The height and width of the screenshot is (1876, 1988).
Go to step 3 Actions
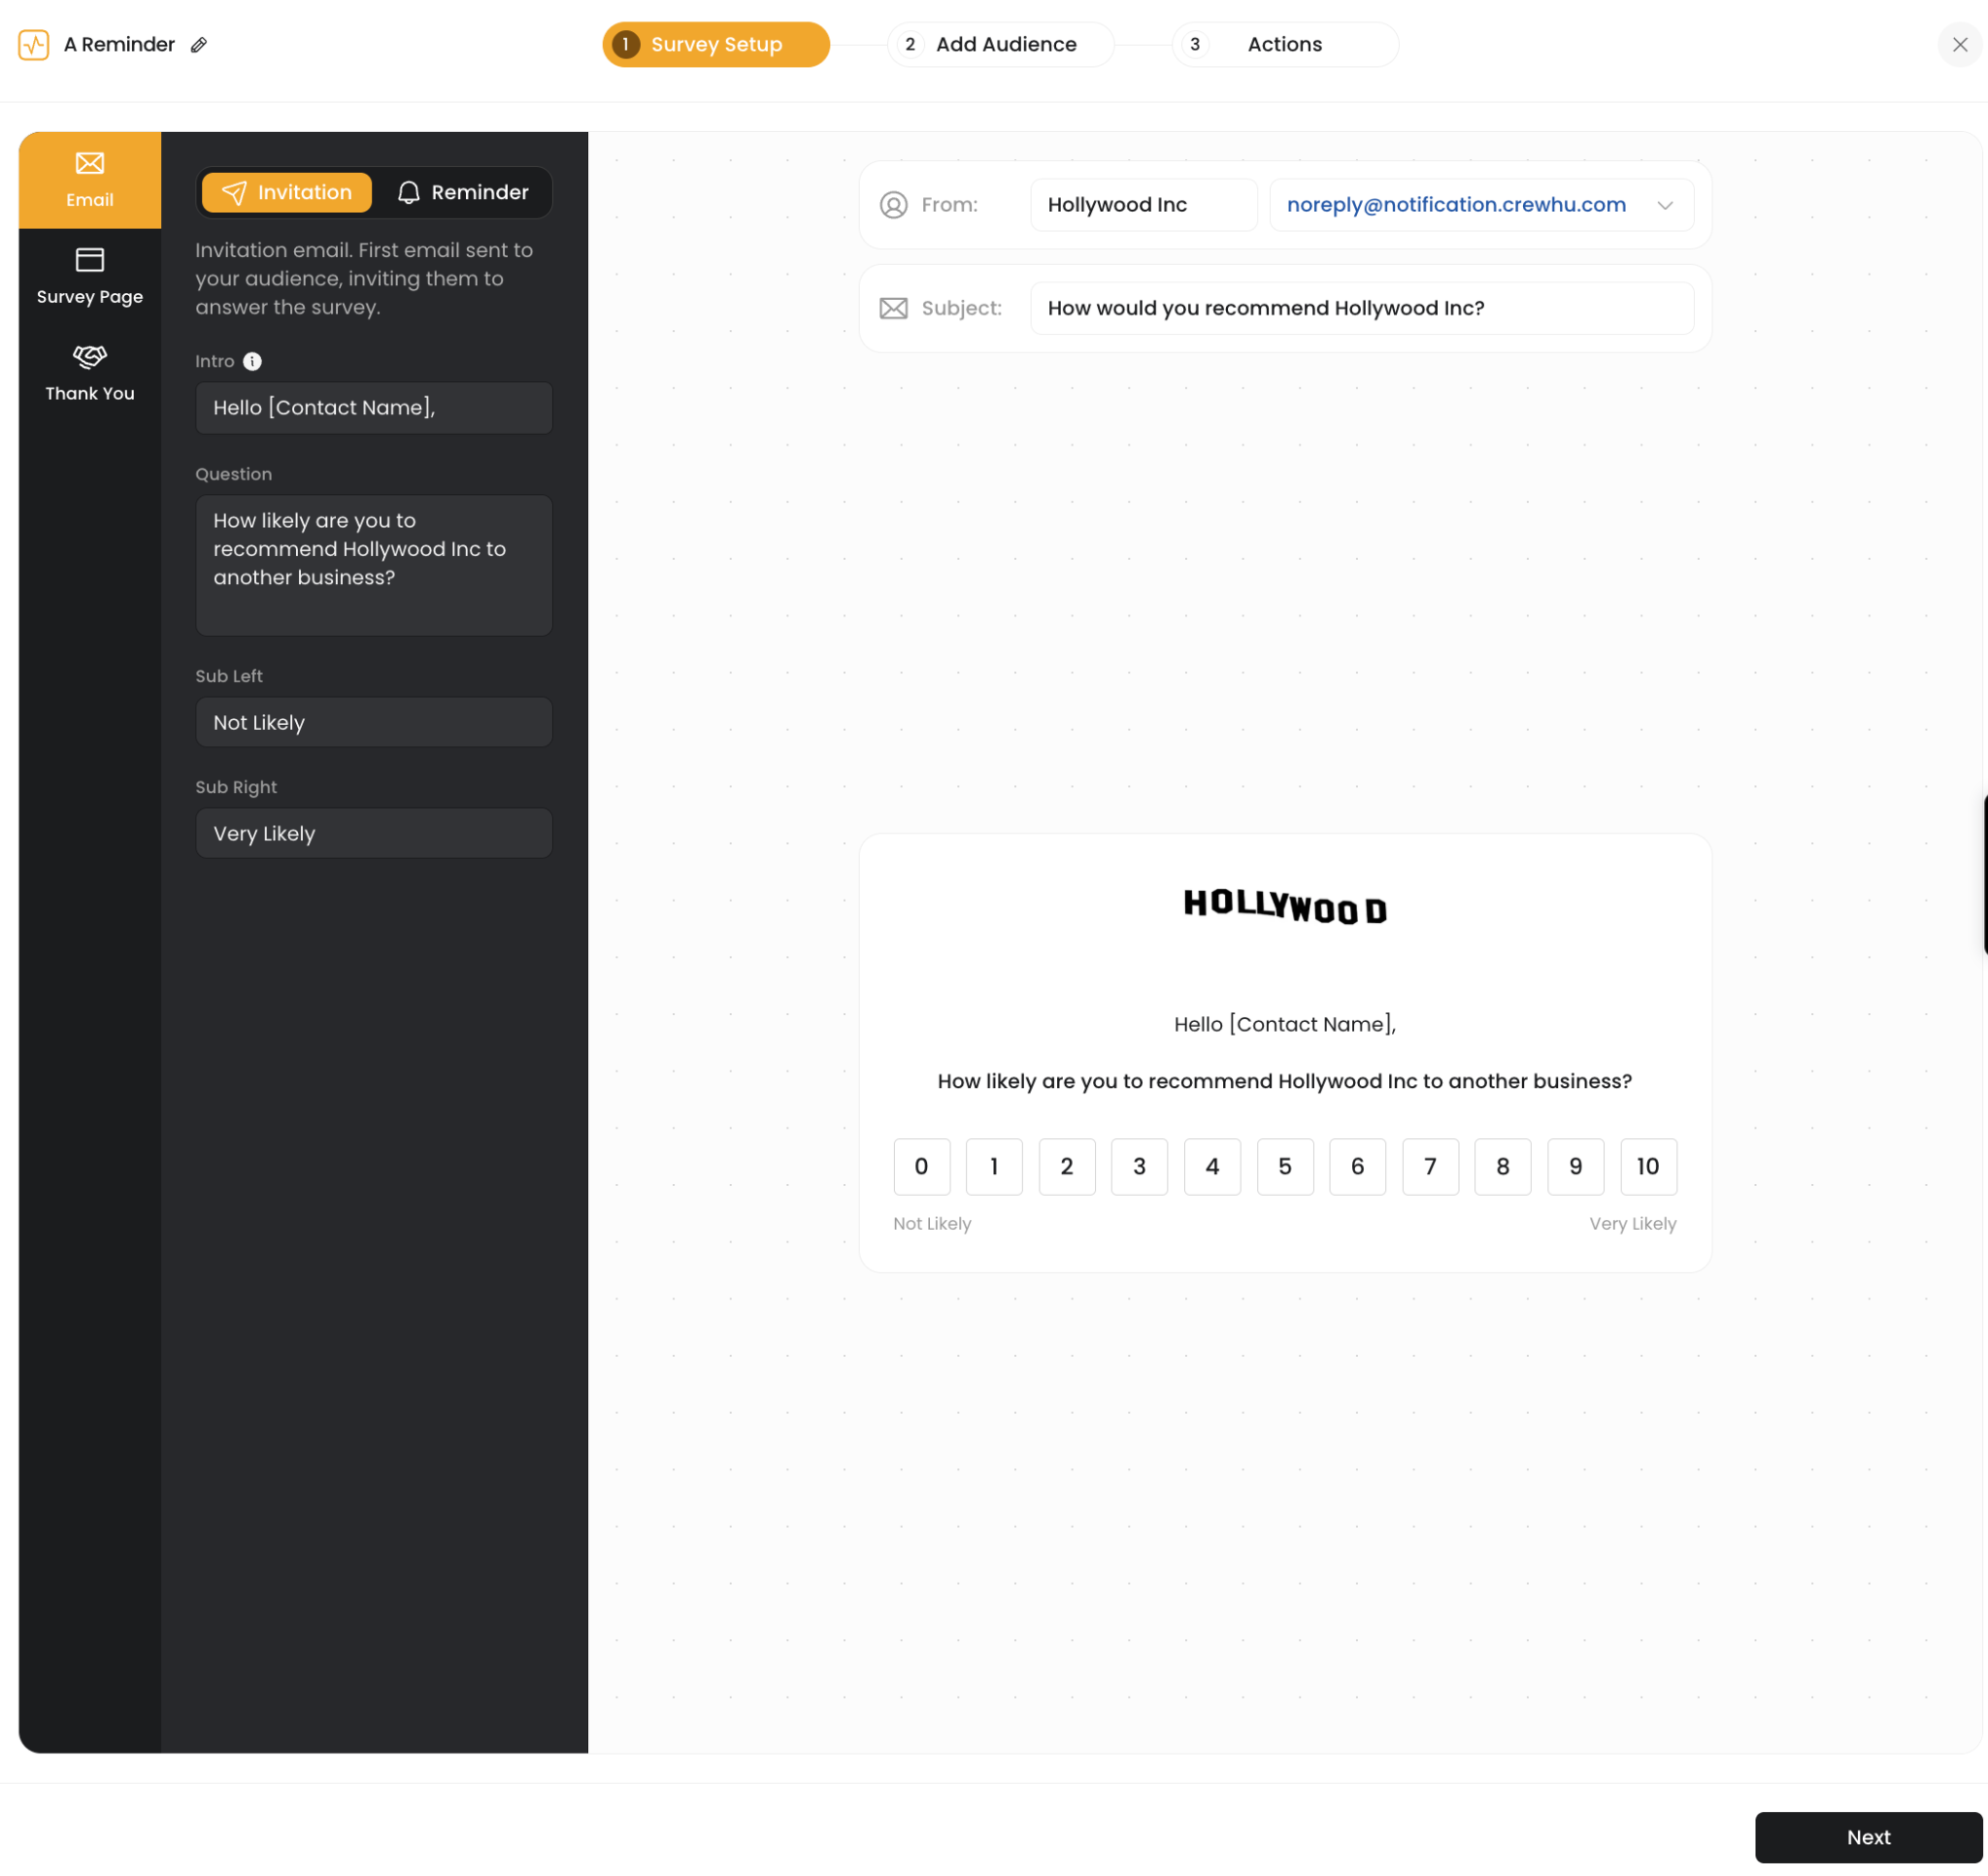pyautogui.click(x=1284, y=45)
